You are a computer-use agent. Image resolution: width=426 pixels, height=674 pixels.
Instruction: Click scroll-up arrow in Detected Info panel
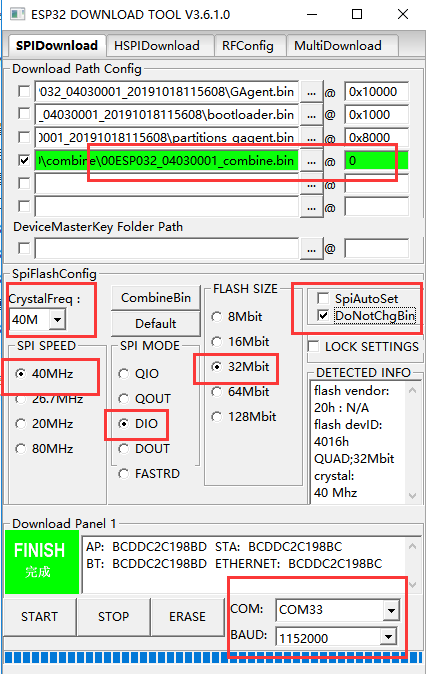[412, 390]
